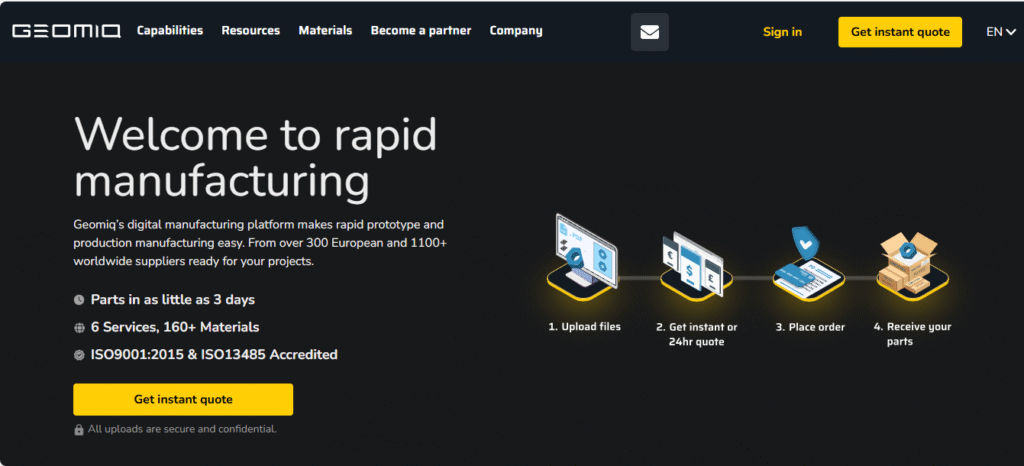Open the EN language dropdown
This screenshot has height=466, width=1024.
coord(1000,31)
